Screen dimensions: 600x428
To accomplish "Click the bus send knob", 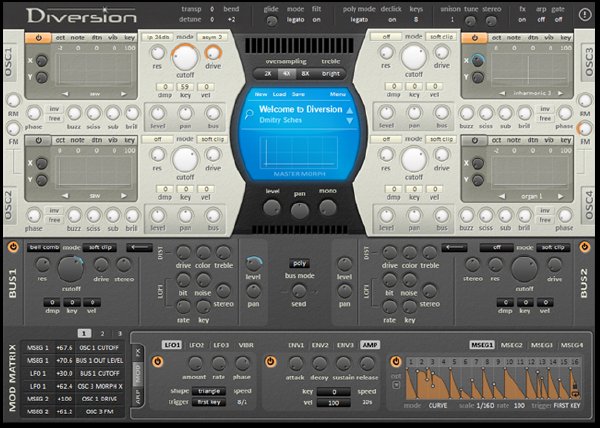I will pyautogui.click(x=299, y=291).
